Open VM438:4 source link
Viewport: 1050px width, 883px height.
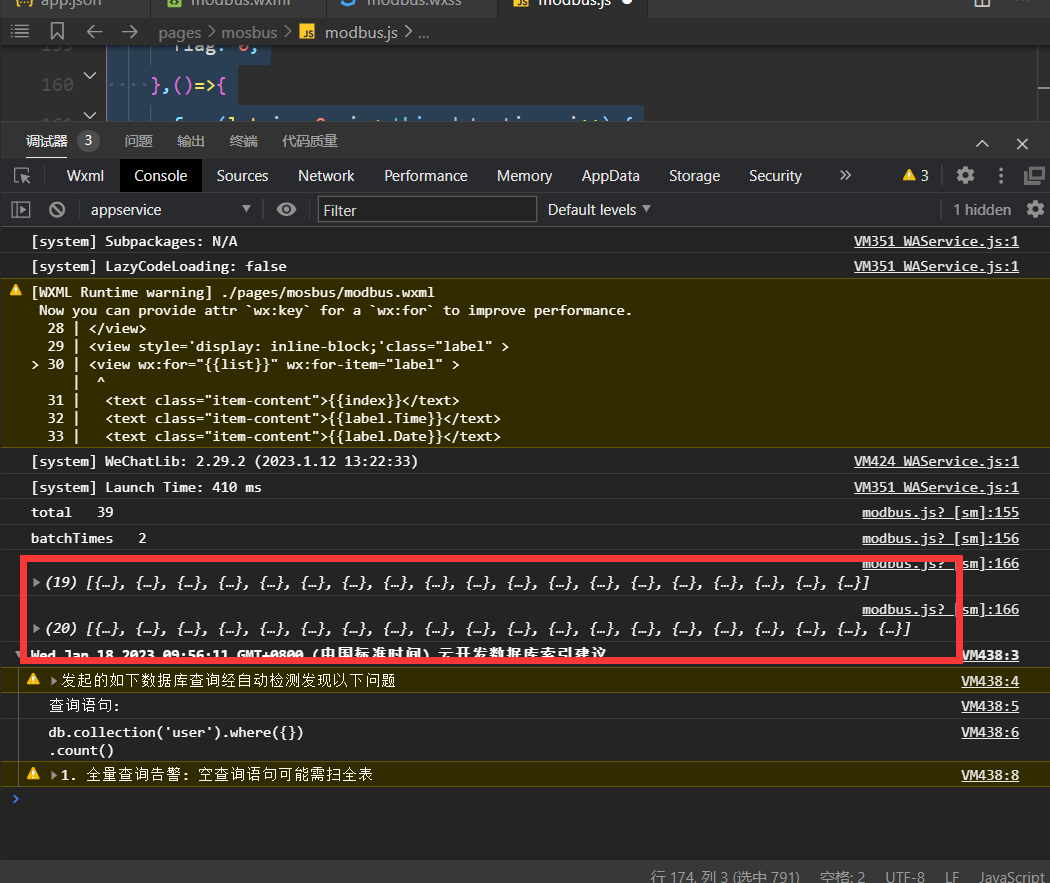[990, 681]
